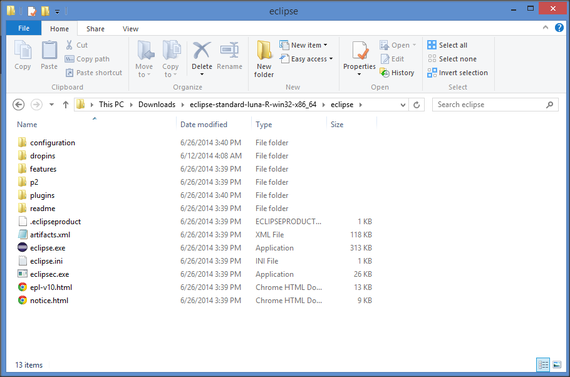Screen dimensions: 570x377
Task: Open the Quick Access Toolbar customize arrow
Action: [x=57, y=12]
